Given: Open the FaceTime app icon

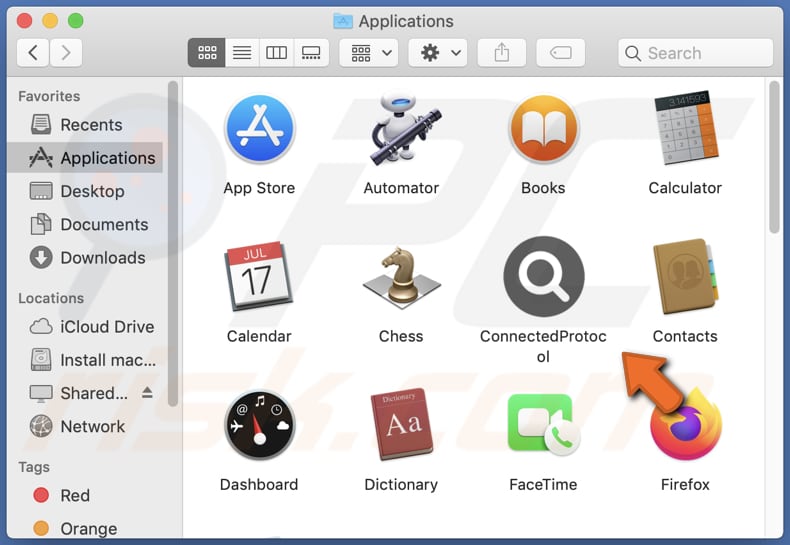Looking at the screenshot, I should pos(544,425).
